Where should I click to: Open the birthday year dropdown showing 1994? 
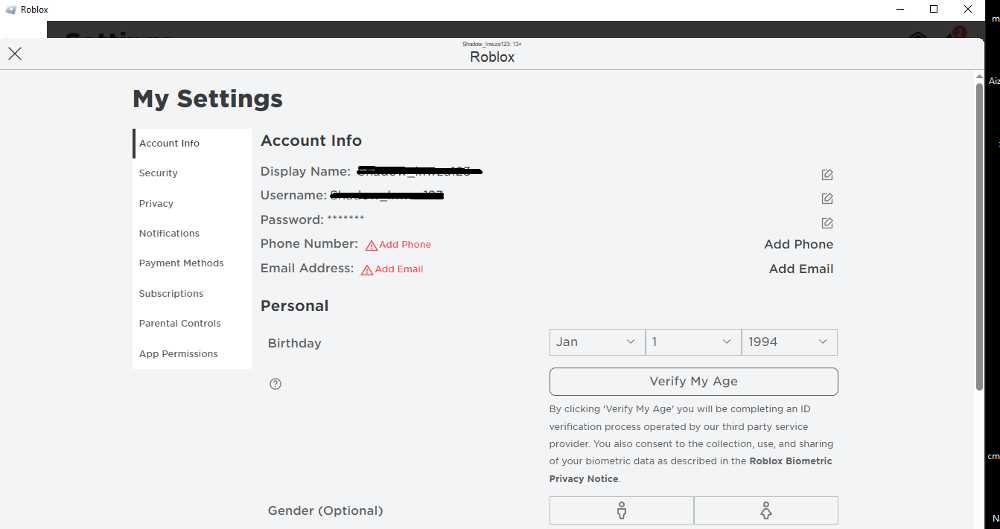(790, 342)
